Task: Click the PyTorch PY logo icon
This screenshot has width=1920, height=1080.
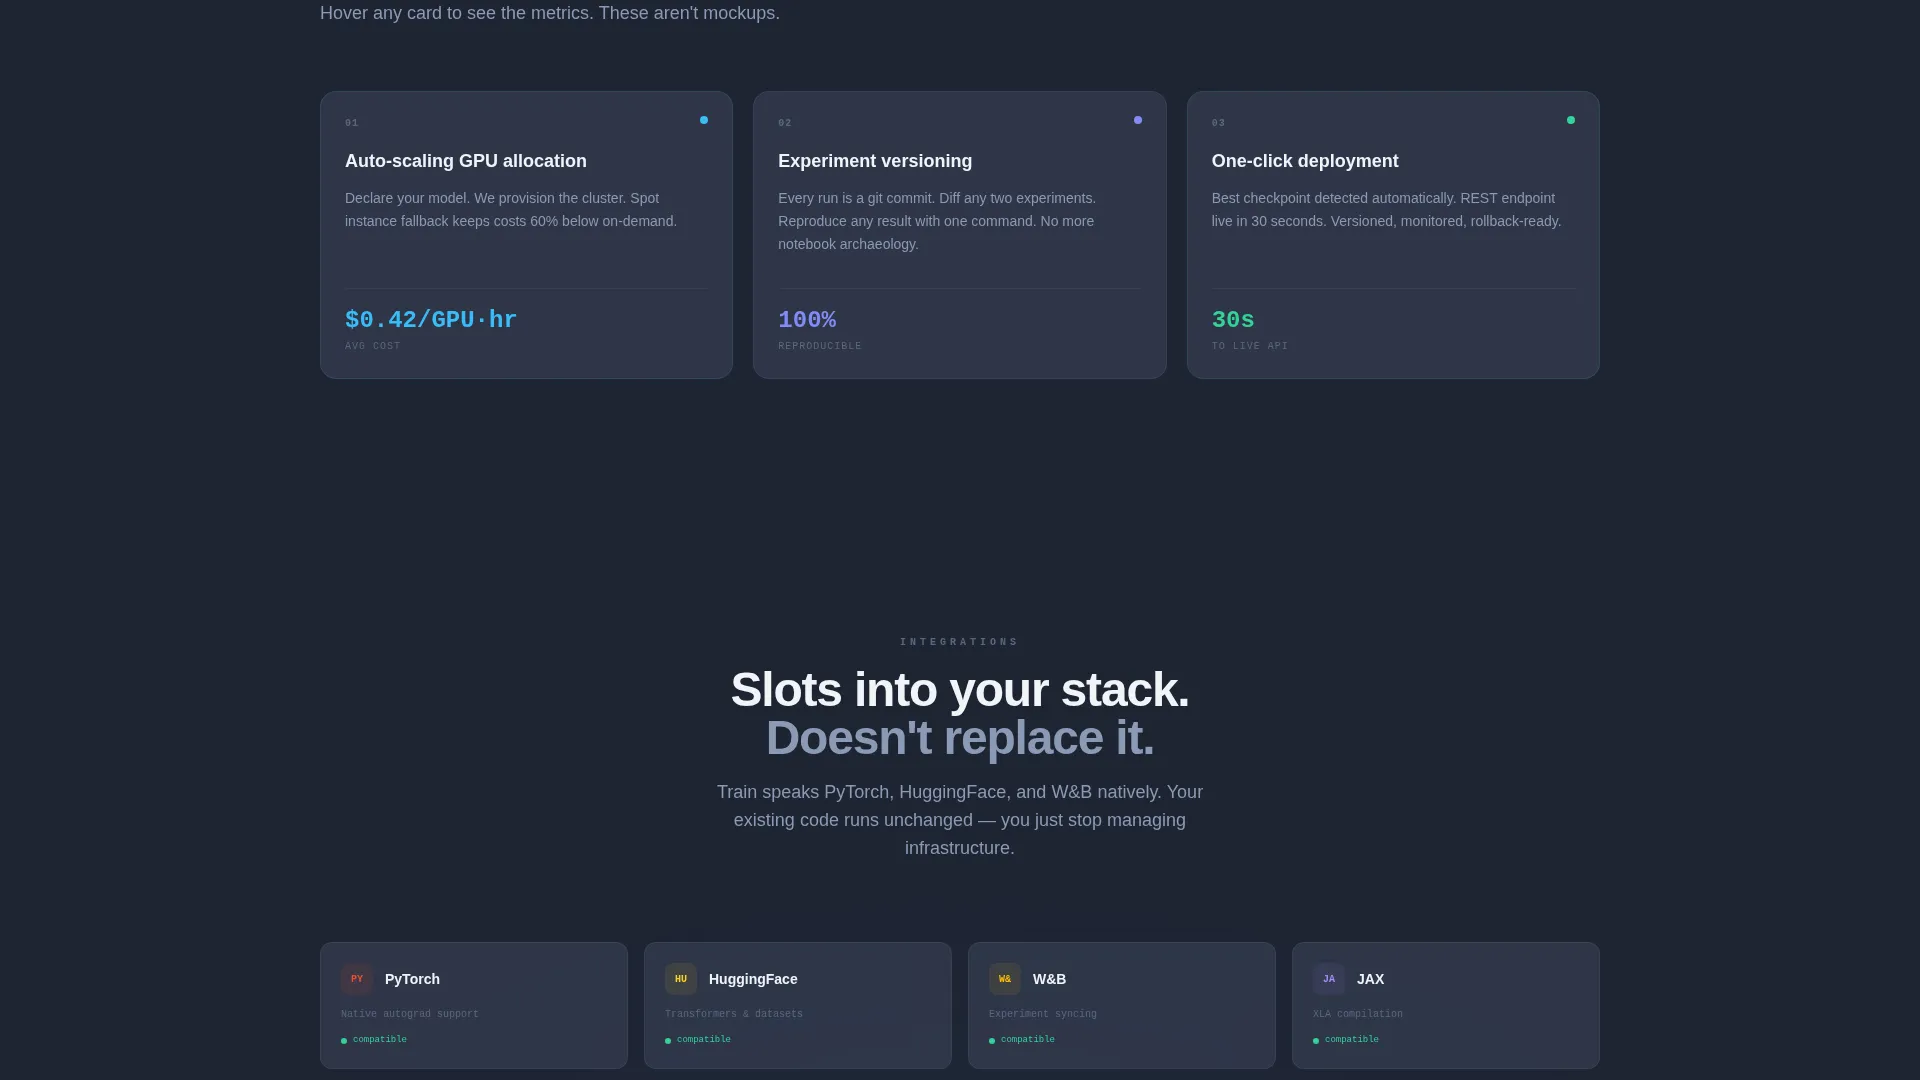Action: click(x=357, y=979)
